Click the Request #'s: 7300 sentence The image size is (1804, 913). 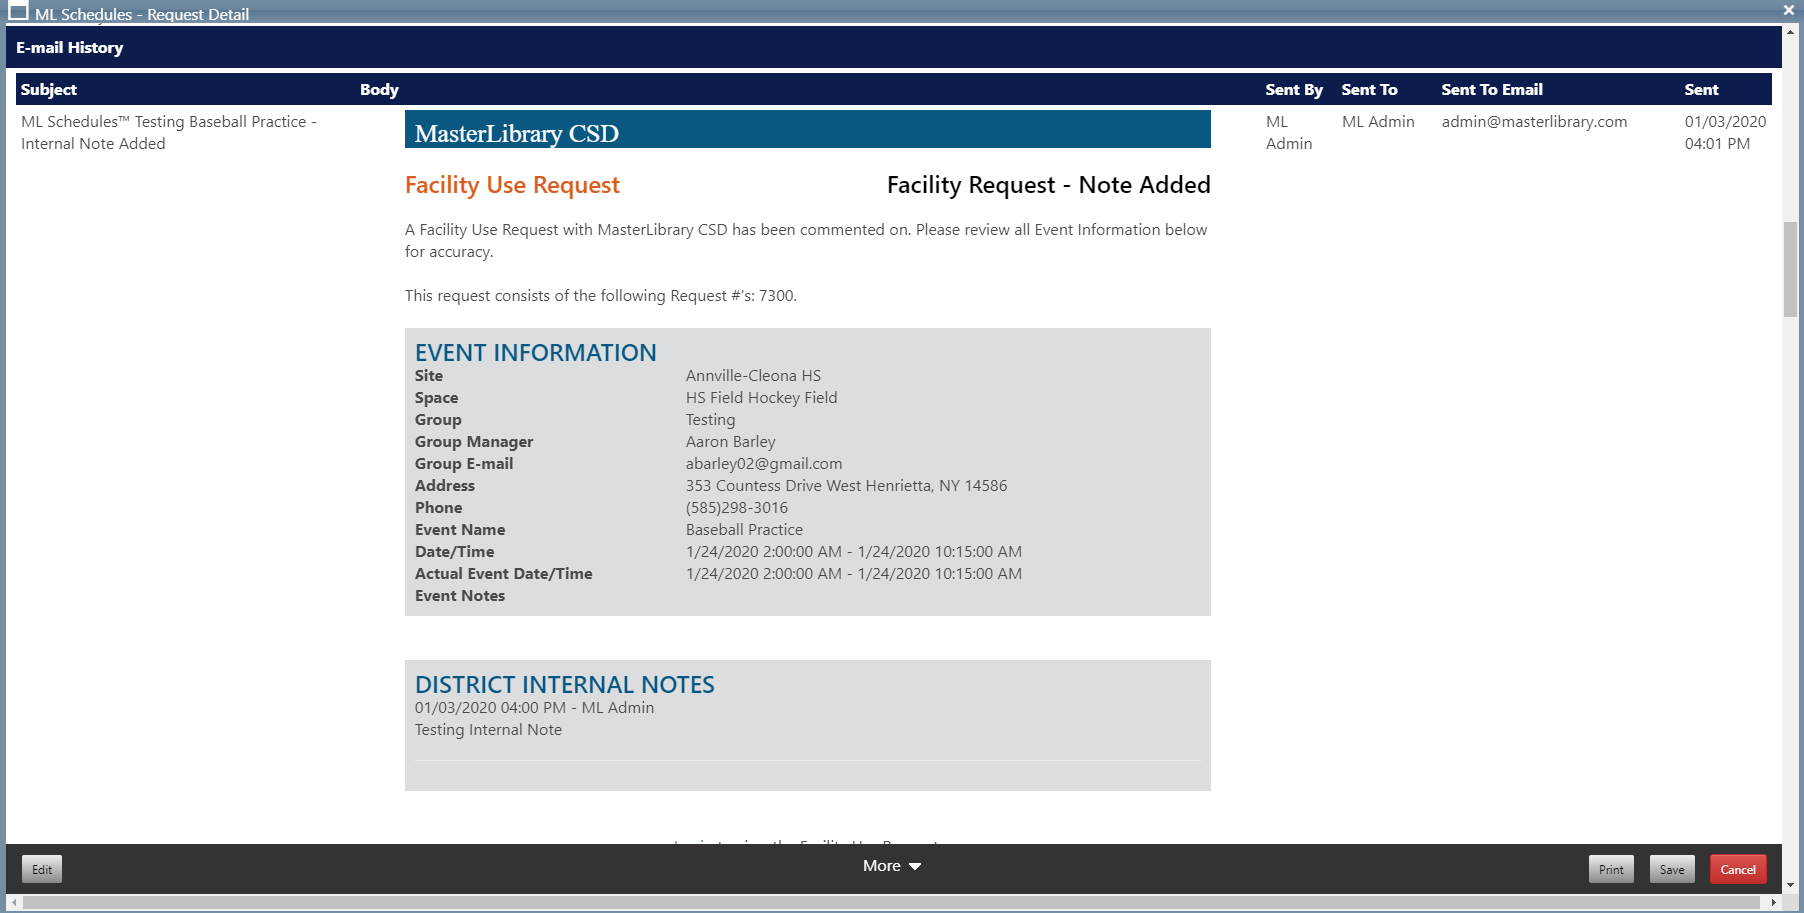click(x=601, y=295)
